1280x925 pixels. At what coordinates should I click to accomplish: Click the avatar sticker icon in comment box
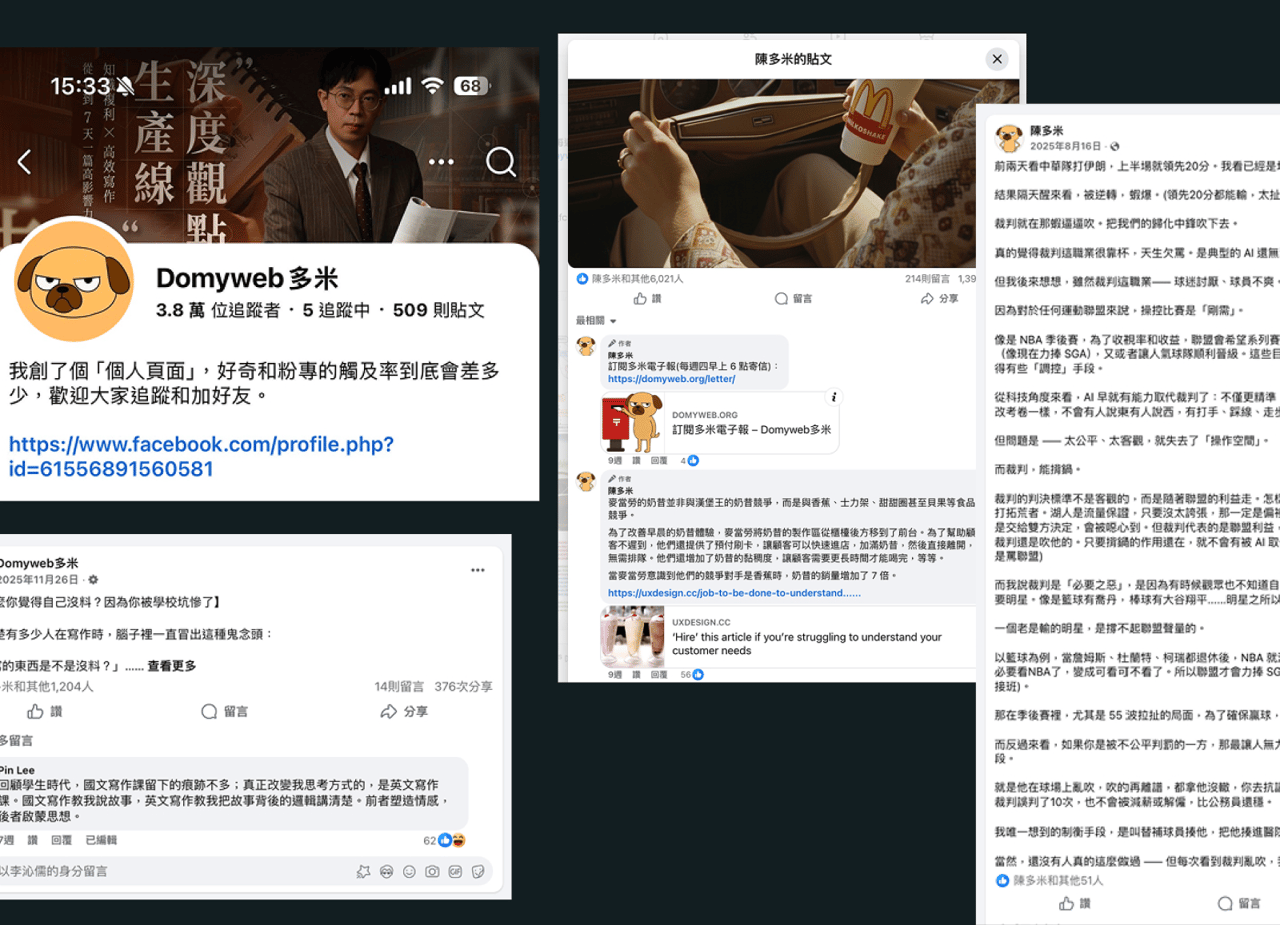point(363,872)
